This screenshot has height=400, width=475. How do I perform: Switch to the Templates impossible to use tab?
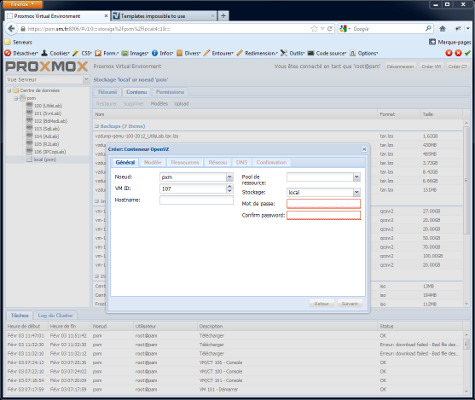tap(163, 16)
